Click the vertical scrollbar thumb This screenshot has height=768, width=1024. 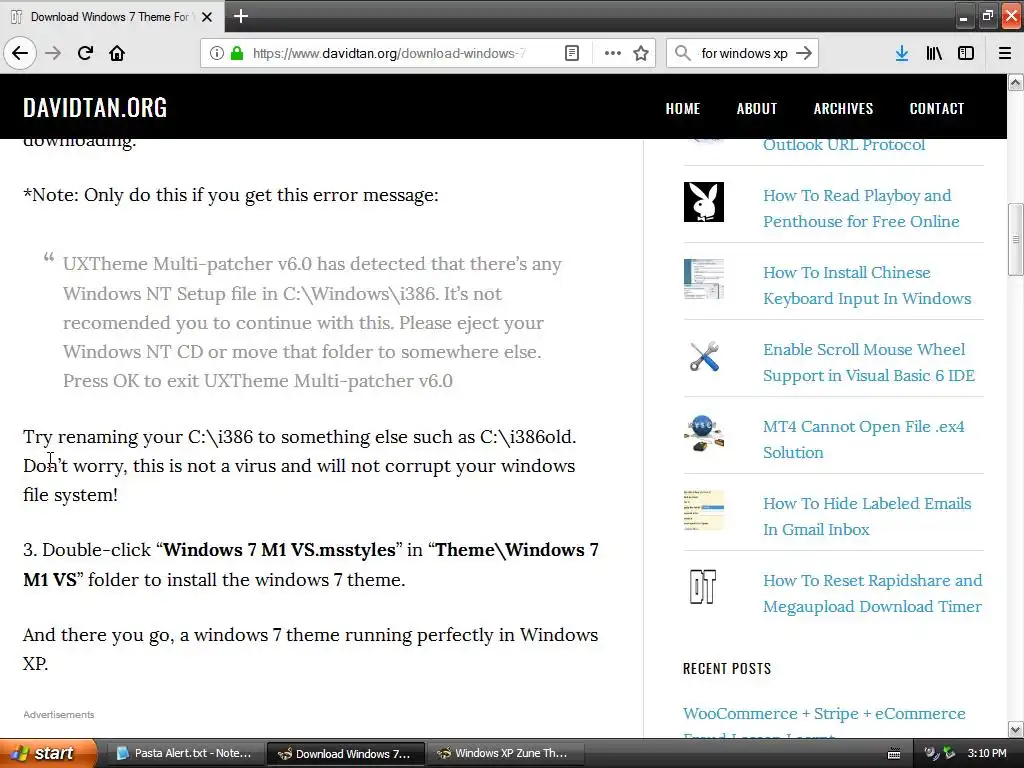[x=1015, y=240]
